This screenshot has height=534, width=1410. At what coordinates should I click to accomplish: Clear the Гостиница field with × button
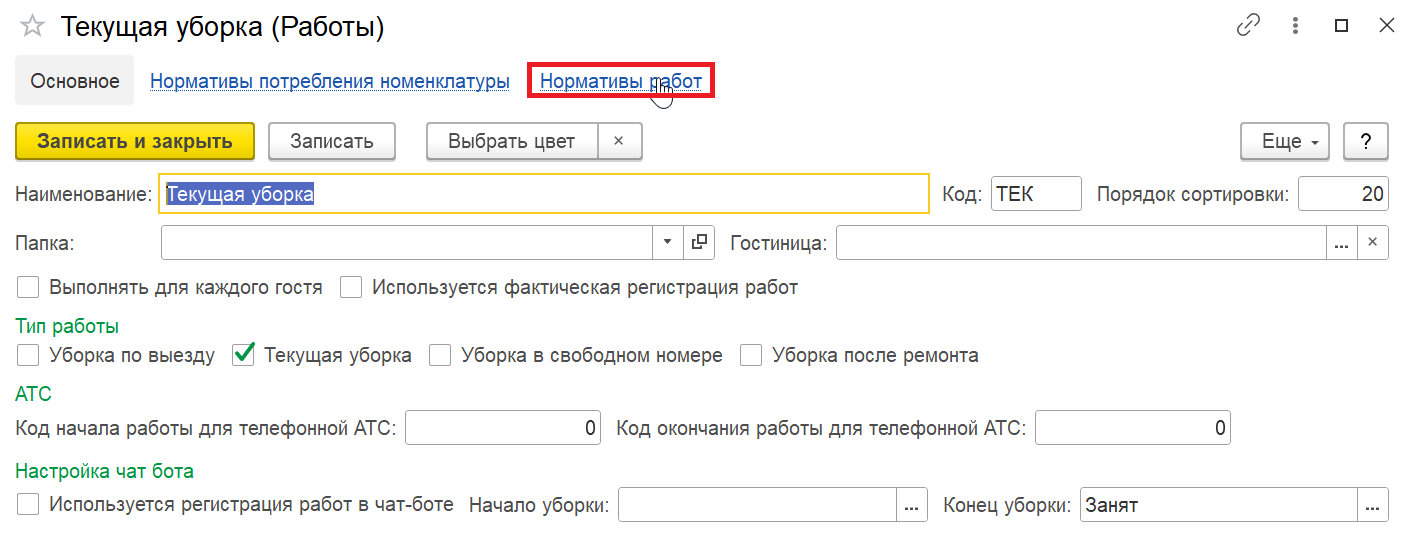pos(1373,242)
